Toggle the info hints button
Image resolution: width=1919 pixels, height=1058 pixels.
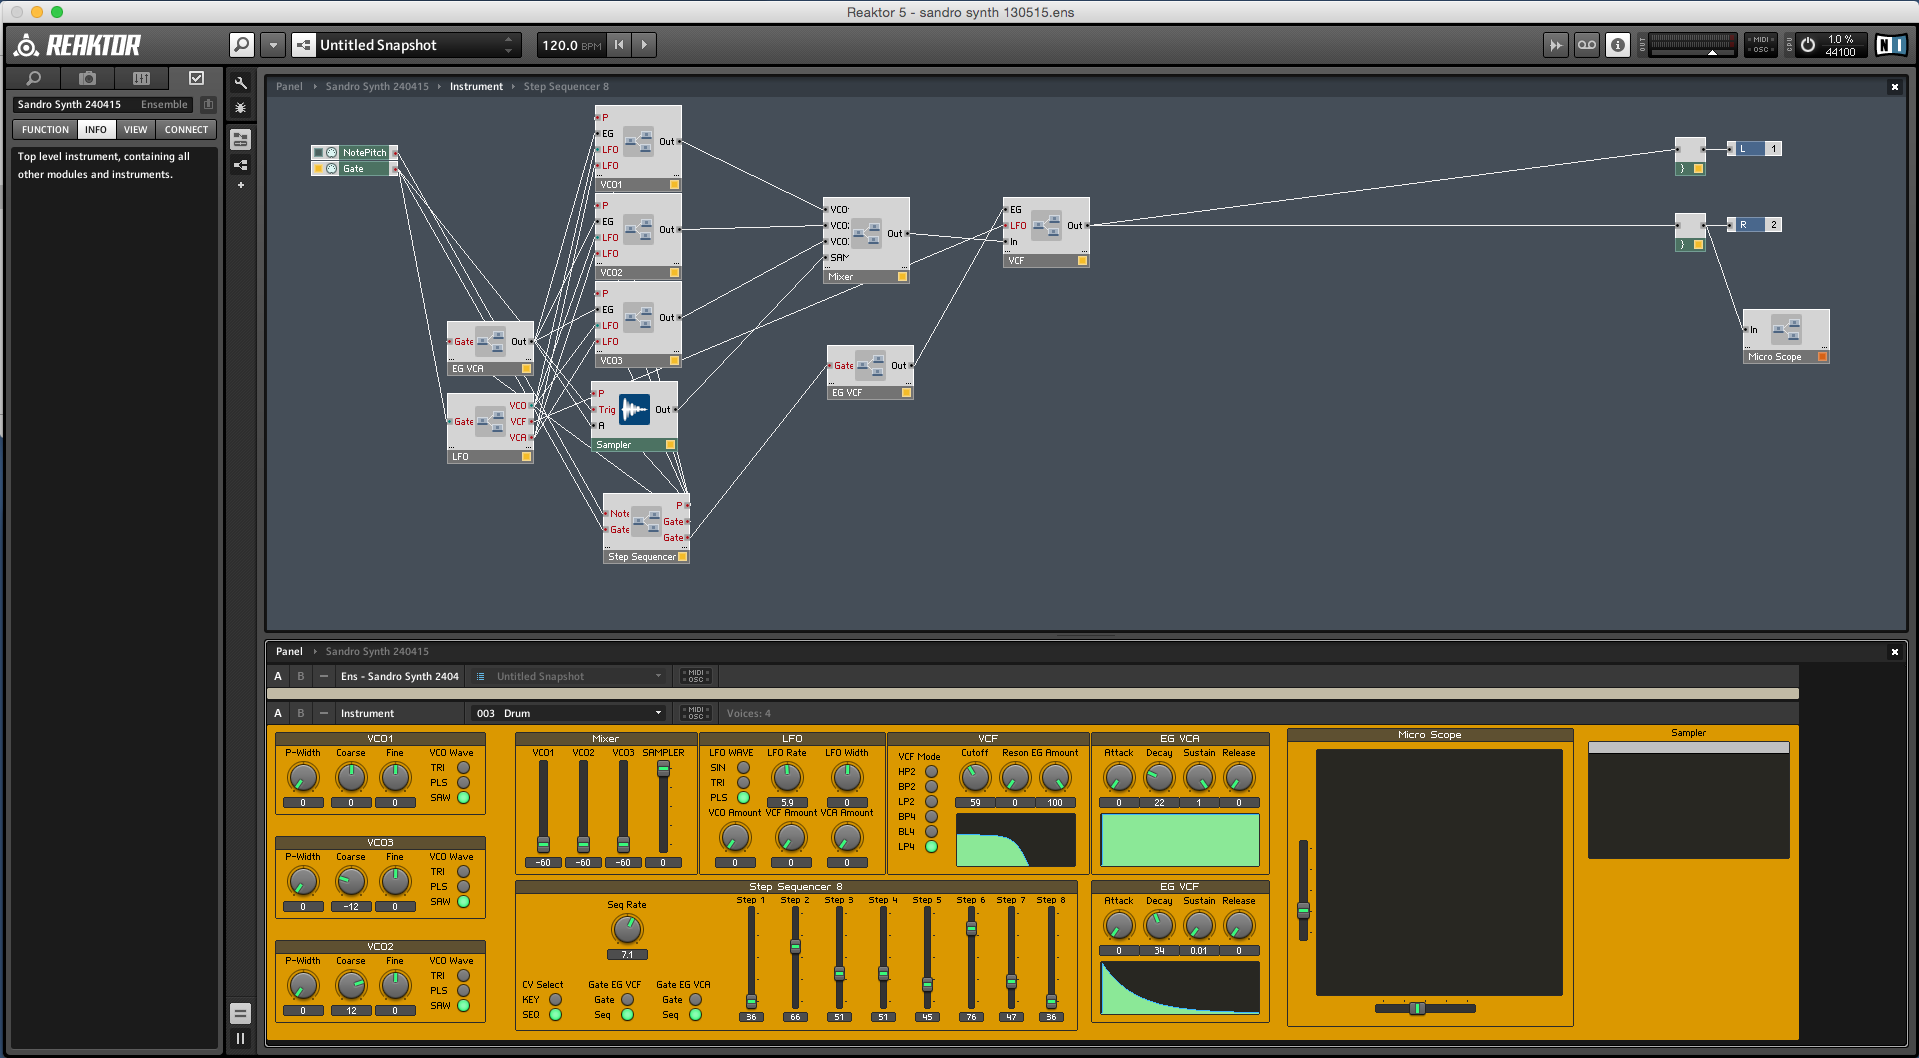(x=1617, y=45)
